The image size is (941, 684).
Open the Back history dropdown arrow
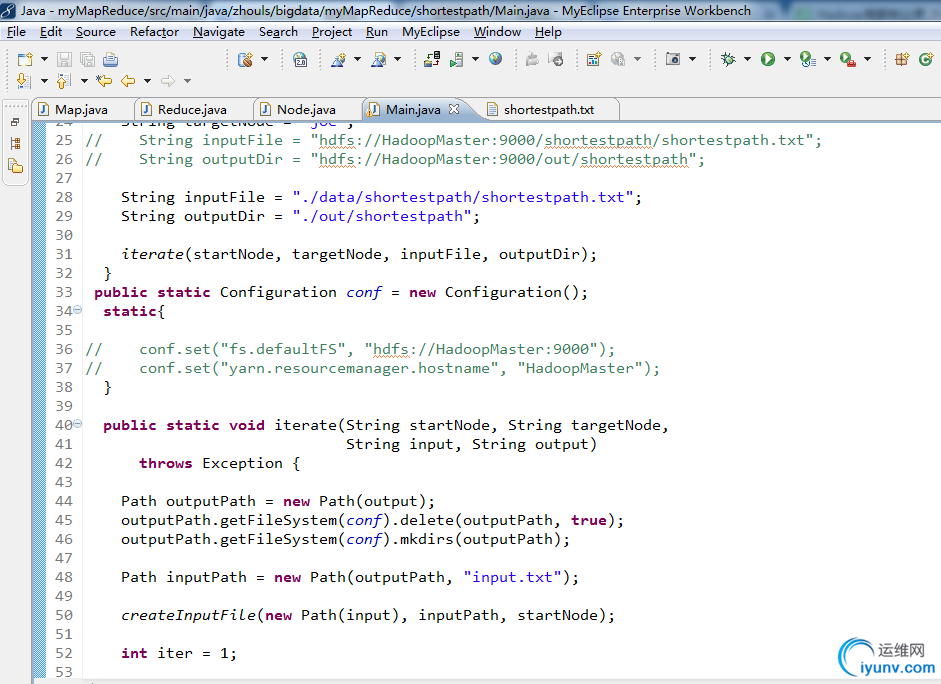[x=147, y=80]
